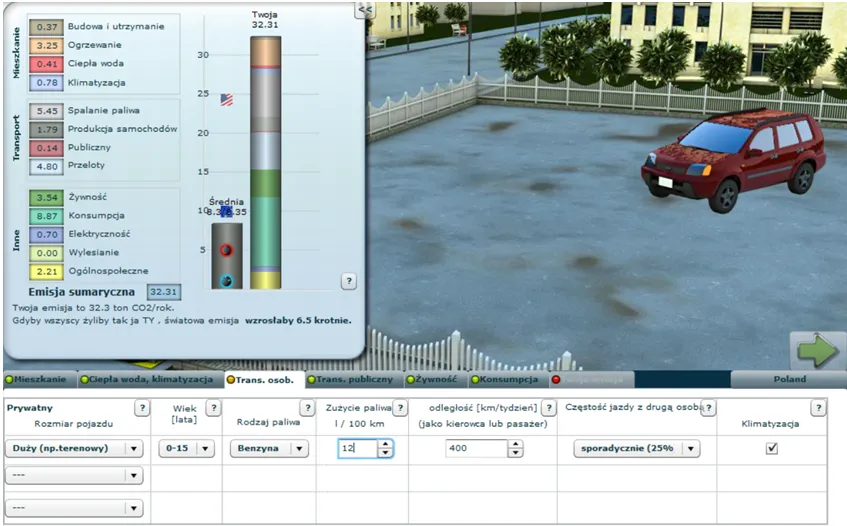Open the 'sporadycznie (25%' frequency dropdown
Image resolution: width=847 pixels, height=526 pixels.
(636, 448)
